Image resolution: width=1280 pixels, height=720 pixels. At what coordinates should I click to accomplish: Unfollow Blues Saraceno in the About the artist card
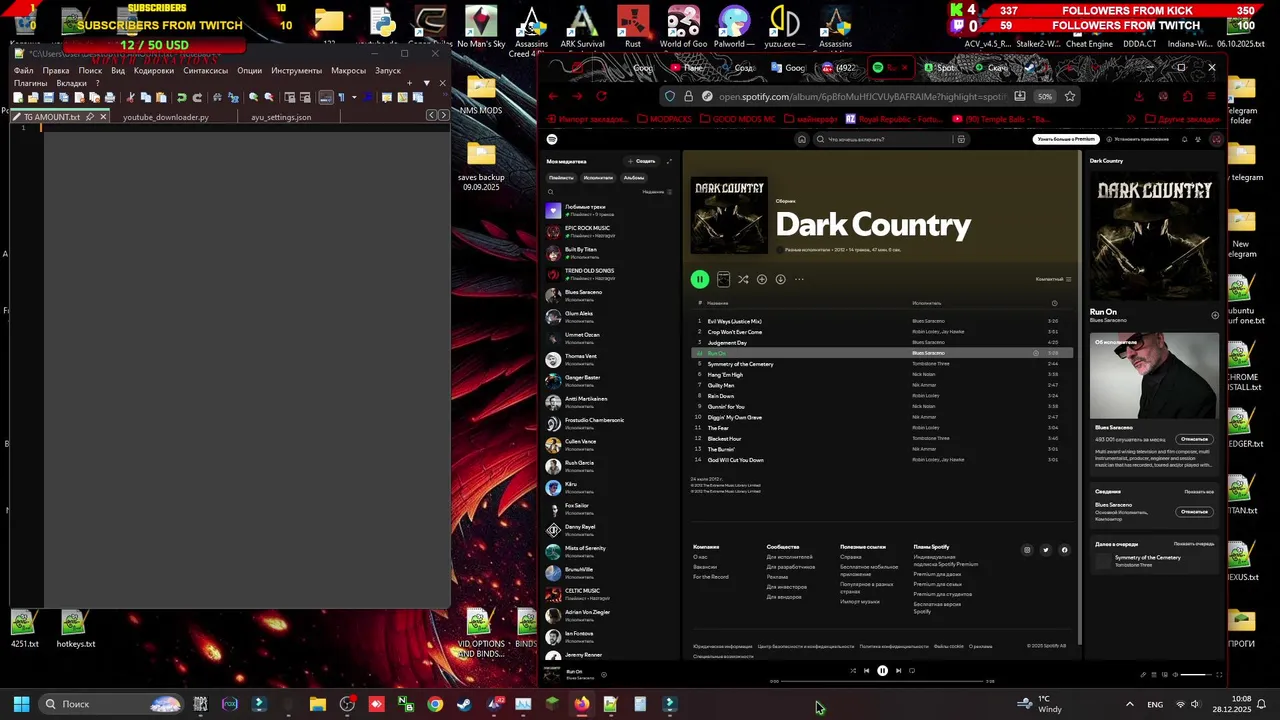1194,439
